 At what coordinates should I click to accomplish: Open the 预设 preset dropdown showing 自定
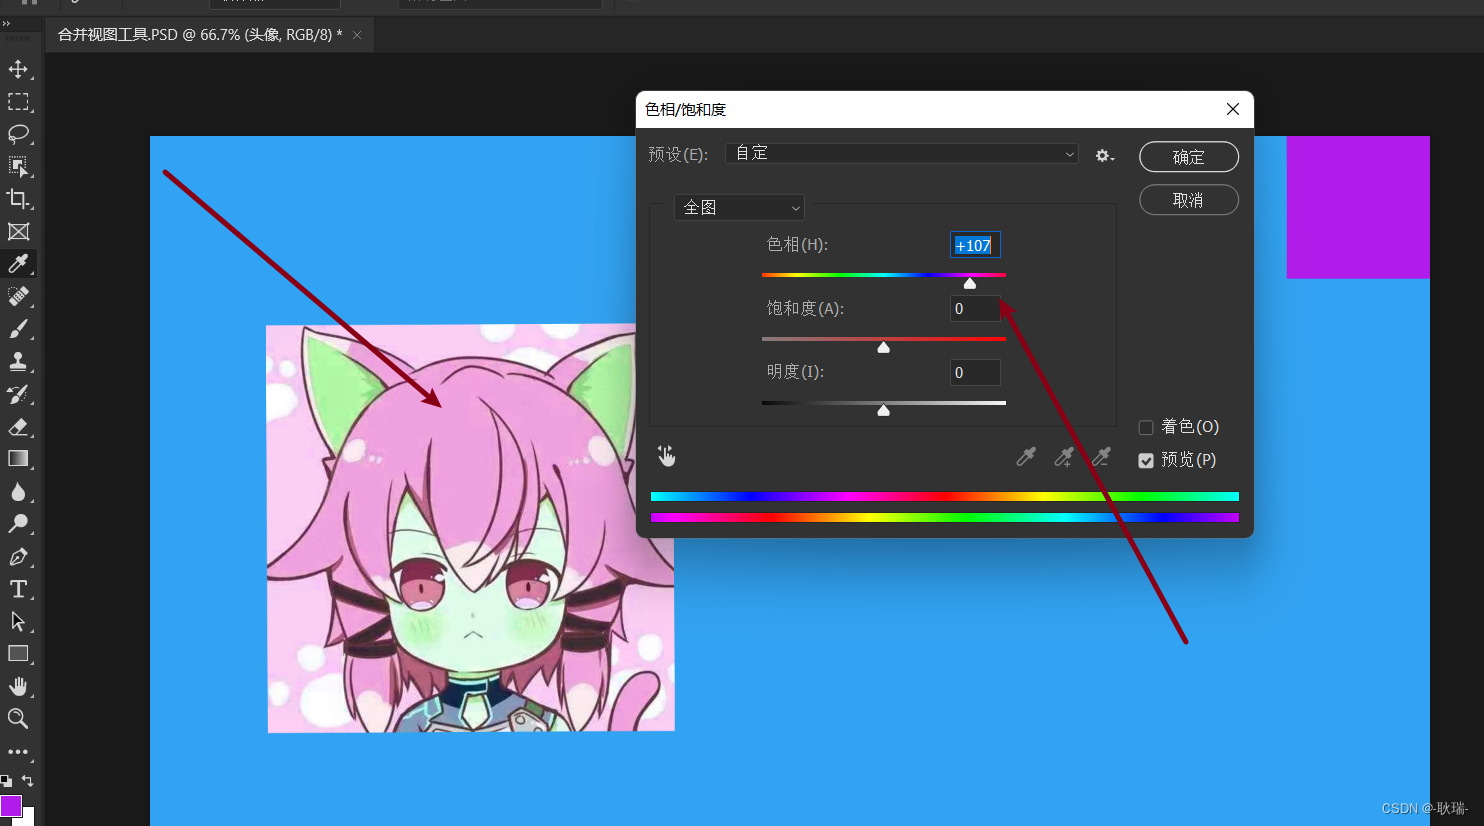pos(901,154)
